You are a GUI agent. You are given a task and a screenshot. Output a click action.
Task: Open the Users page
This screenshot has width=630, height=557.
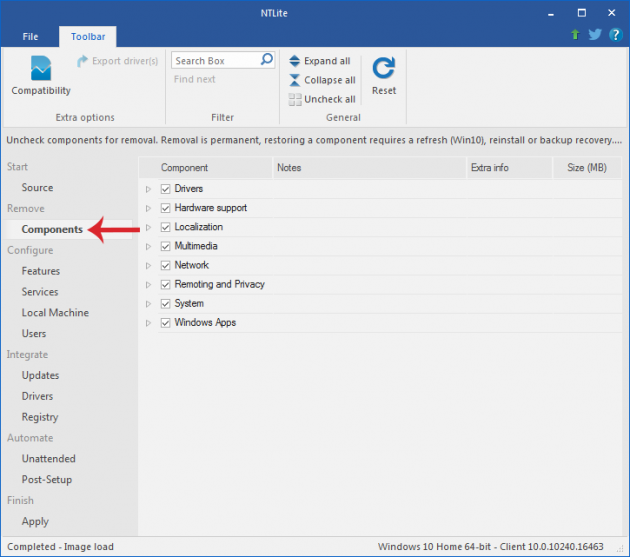[34, 334]
